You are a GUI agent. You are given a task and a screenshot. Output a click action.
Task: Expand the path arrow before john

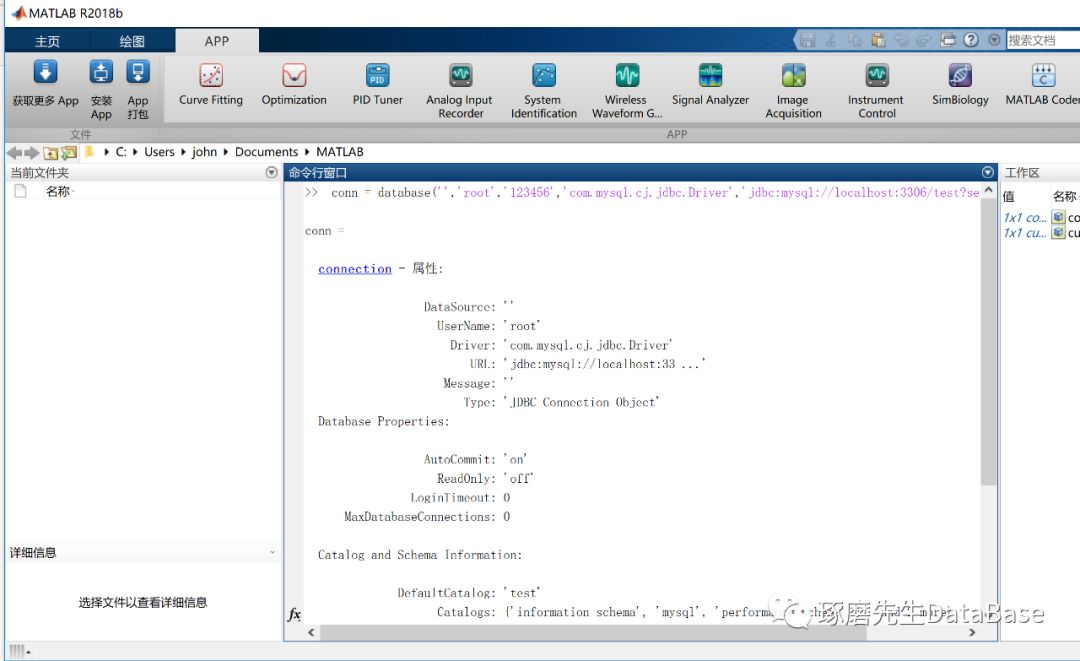pos(183,151)
